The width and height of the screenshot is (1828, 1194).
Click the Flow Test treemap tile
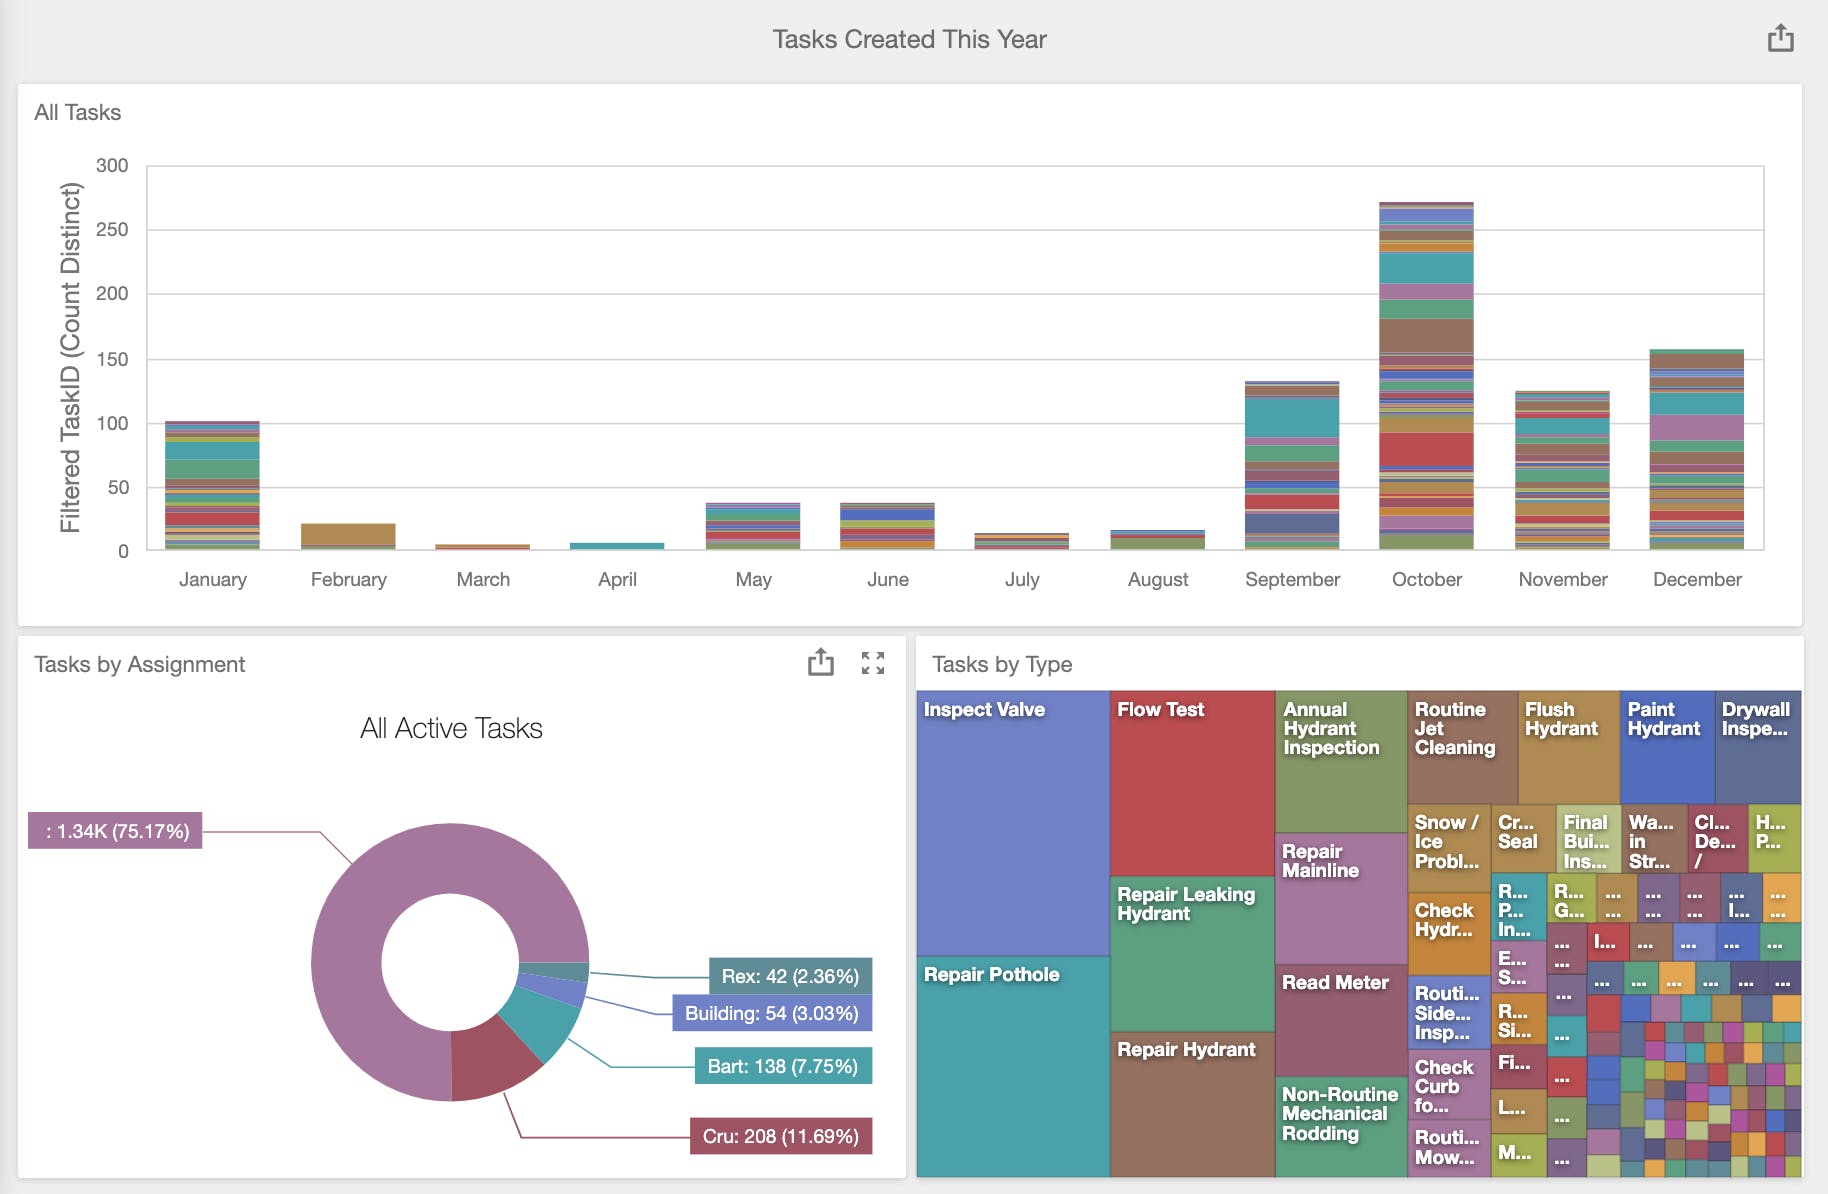pos(1192,783)
